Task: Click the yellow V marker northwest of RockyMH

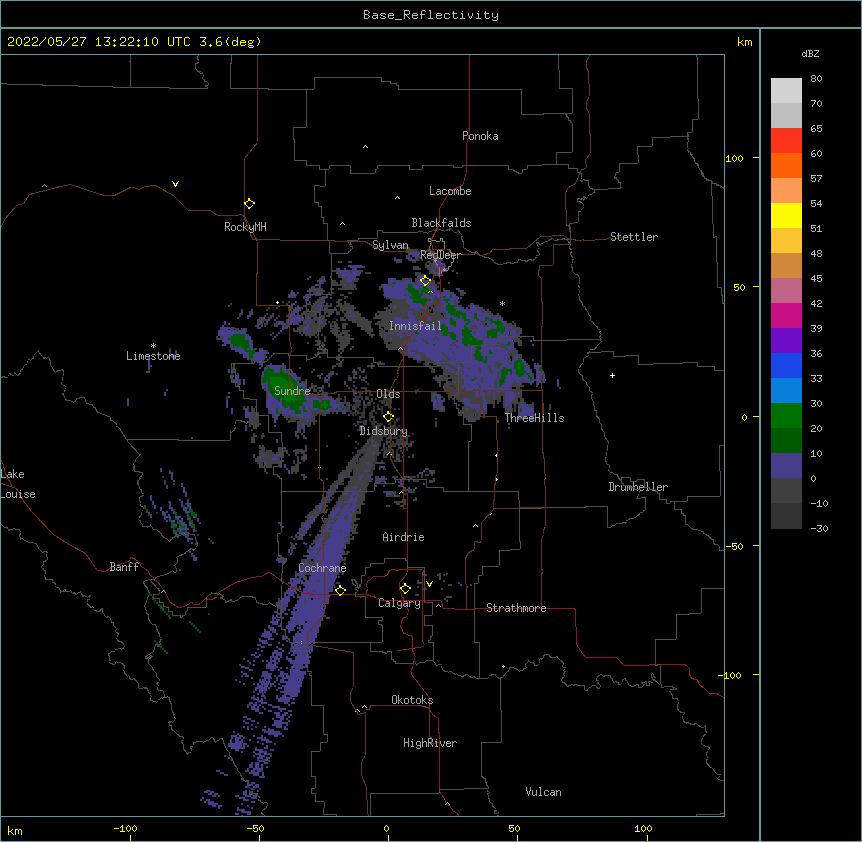Action: point(175,184)
